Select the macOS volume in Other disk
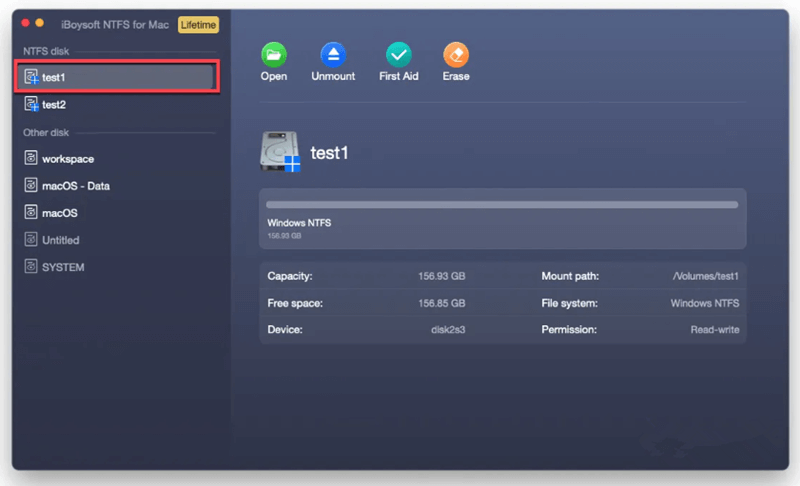Viewport: 800px width, 486px height. (117, 213)
